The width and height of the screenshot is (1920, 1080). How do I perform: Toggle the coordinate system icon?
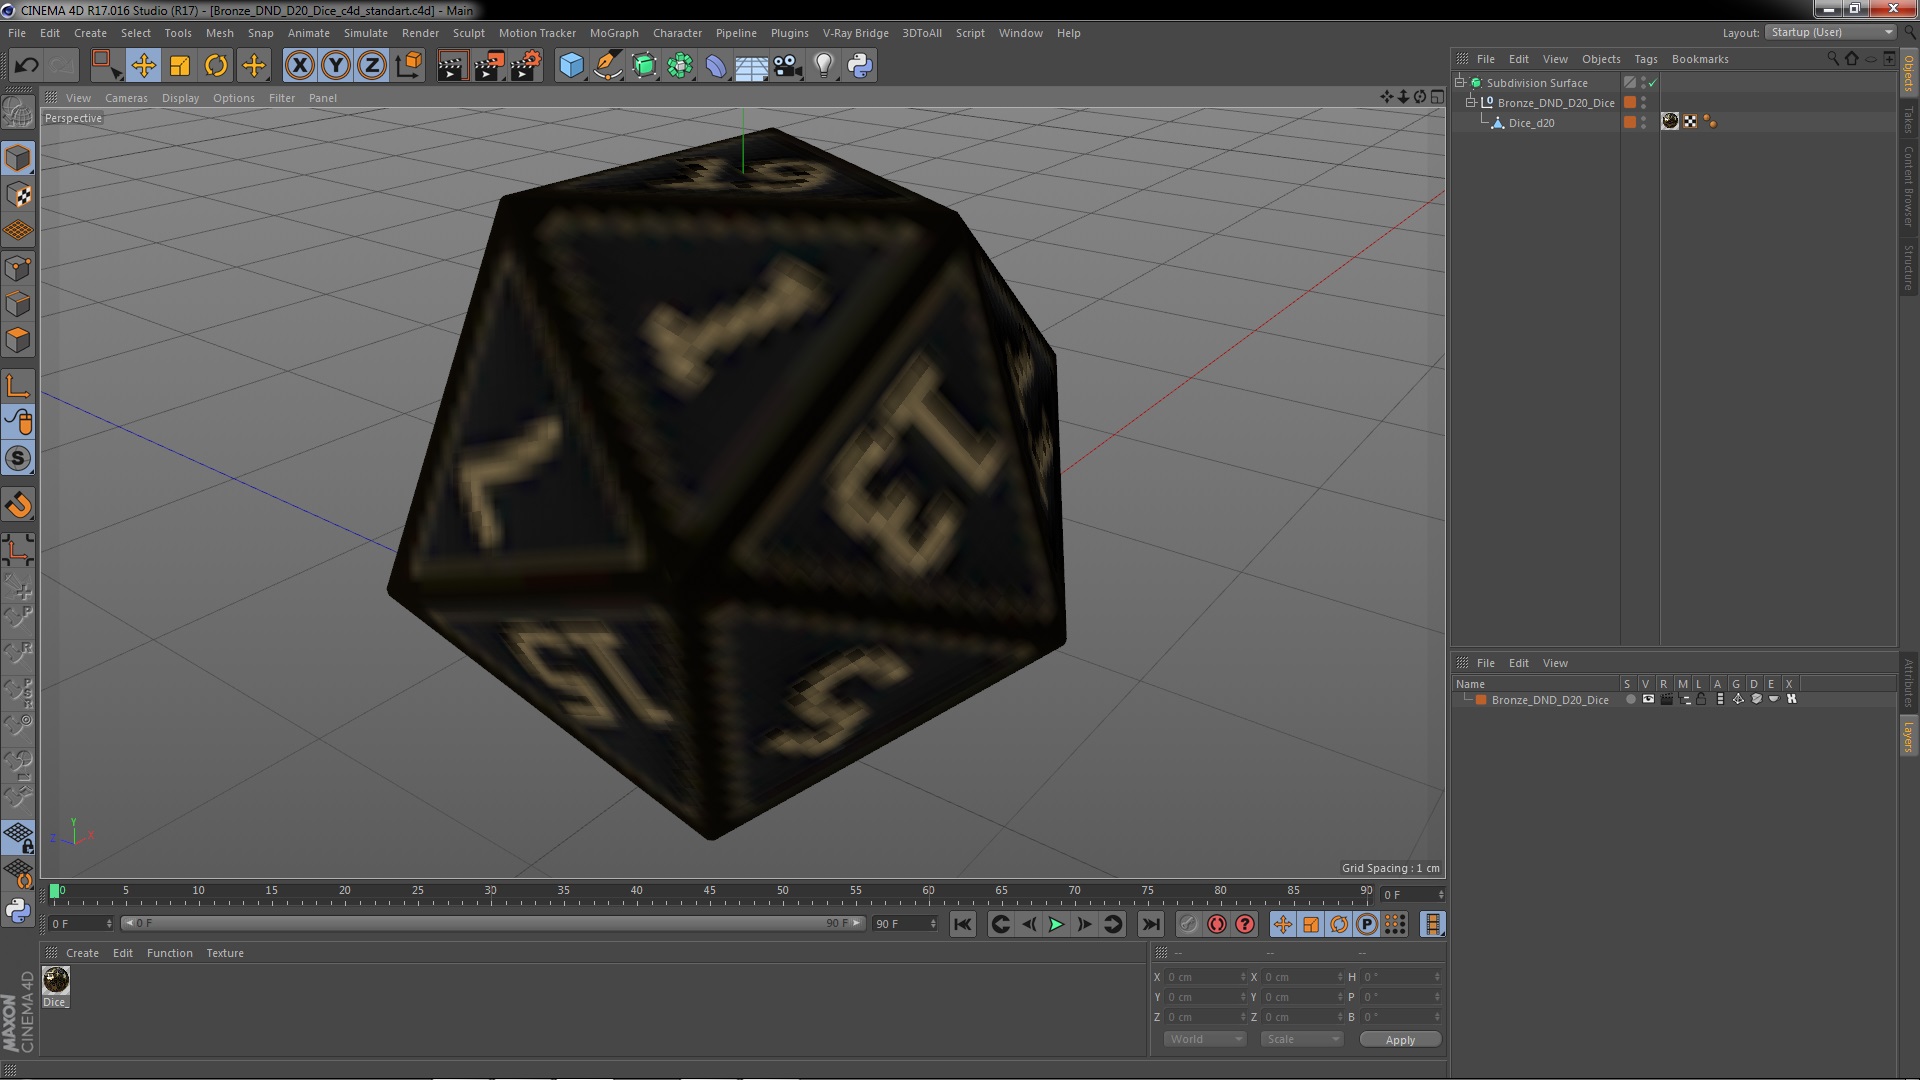pos(408,66)
